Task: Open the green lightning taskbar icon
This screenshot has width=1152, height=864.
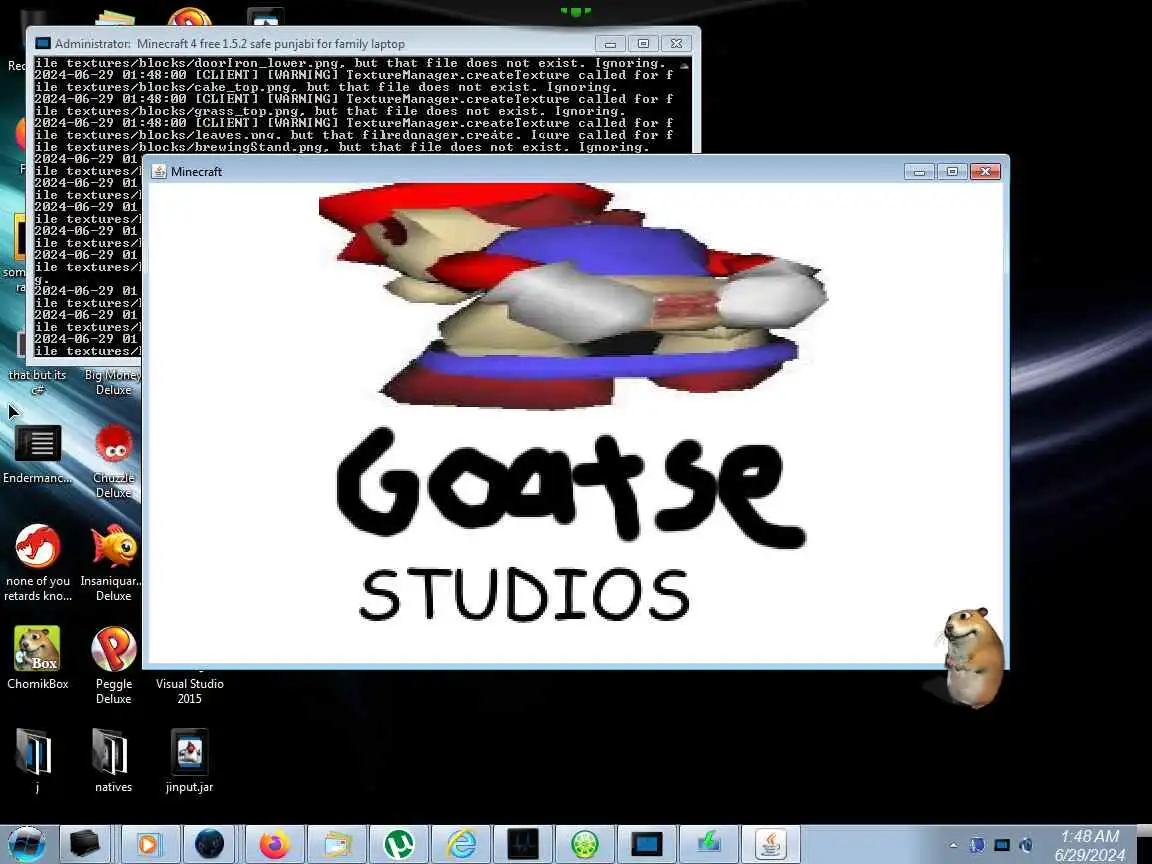Action: click(709, 844)
